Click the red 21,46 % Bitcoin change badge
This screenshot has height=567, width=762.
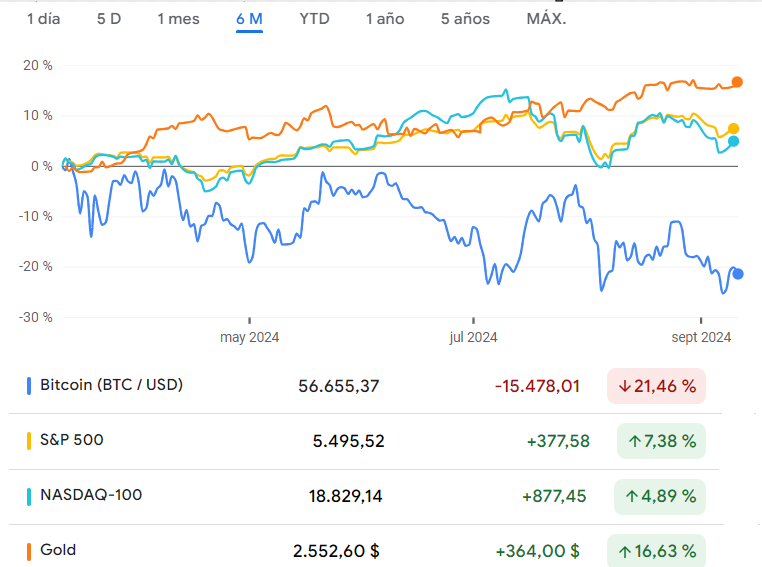click(656, 385)
